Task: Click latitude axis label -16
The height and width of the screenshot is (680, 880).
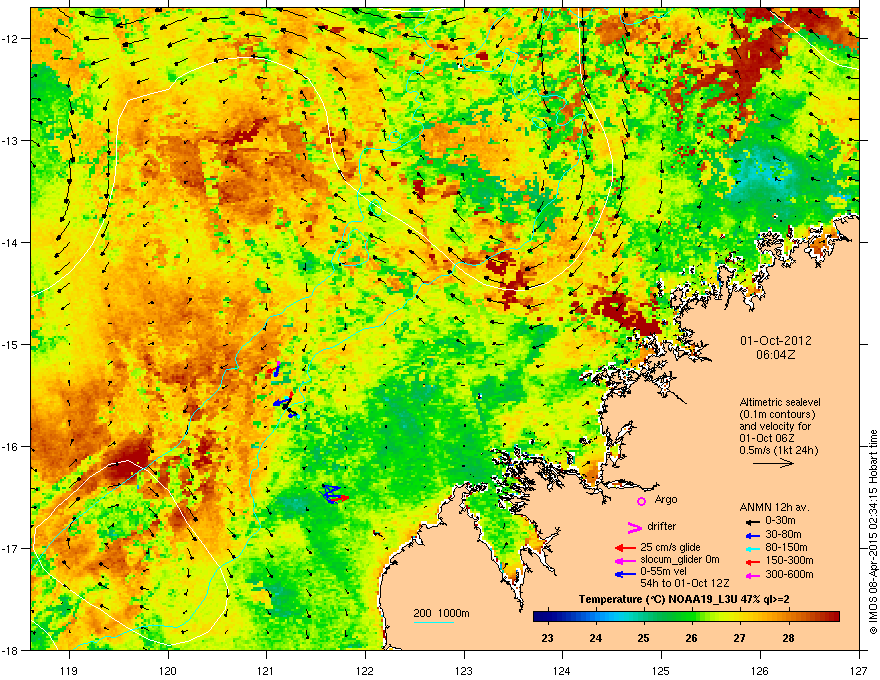Action: pos(11,447)
